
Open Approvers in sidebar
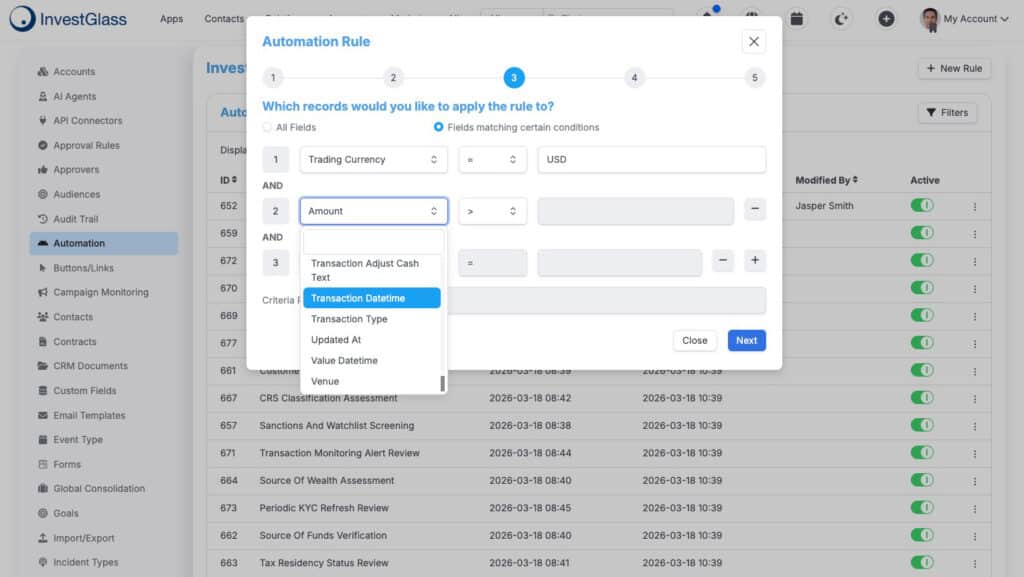coord(69,170)
